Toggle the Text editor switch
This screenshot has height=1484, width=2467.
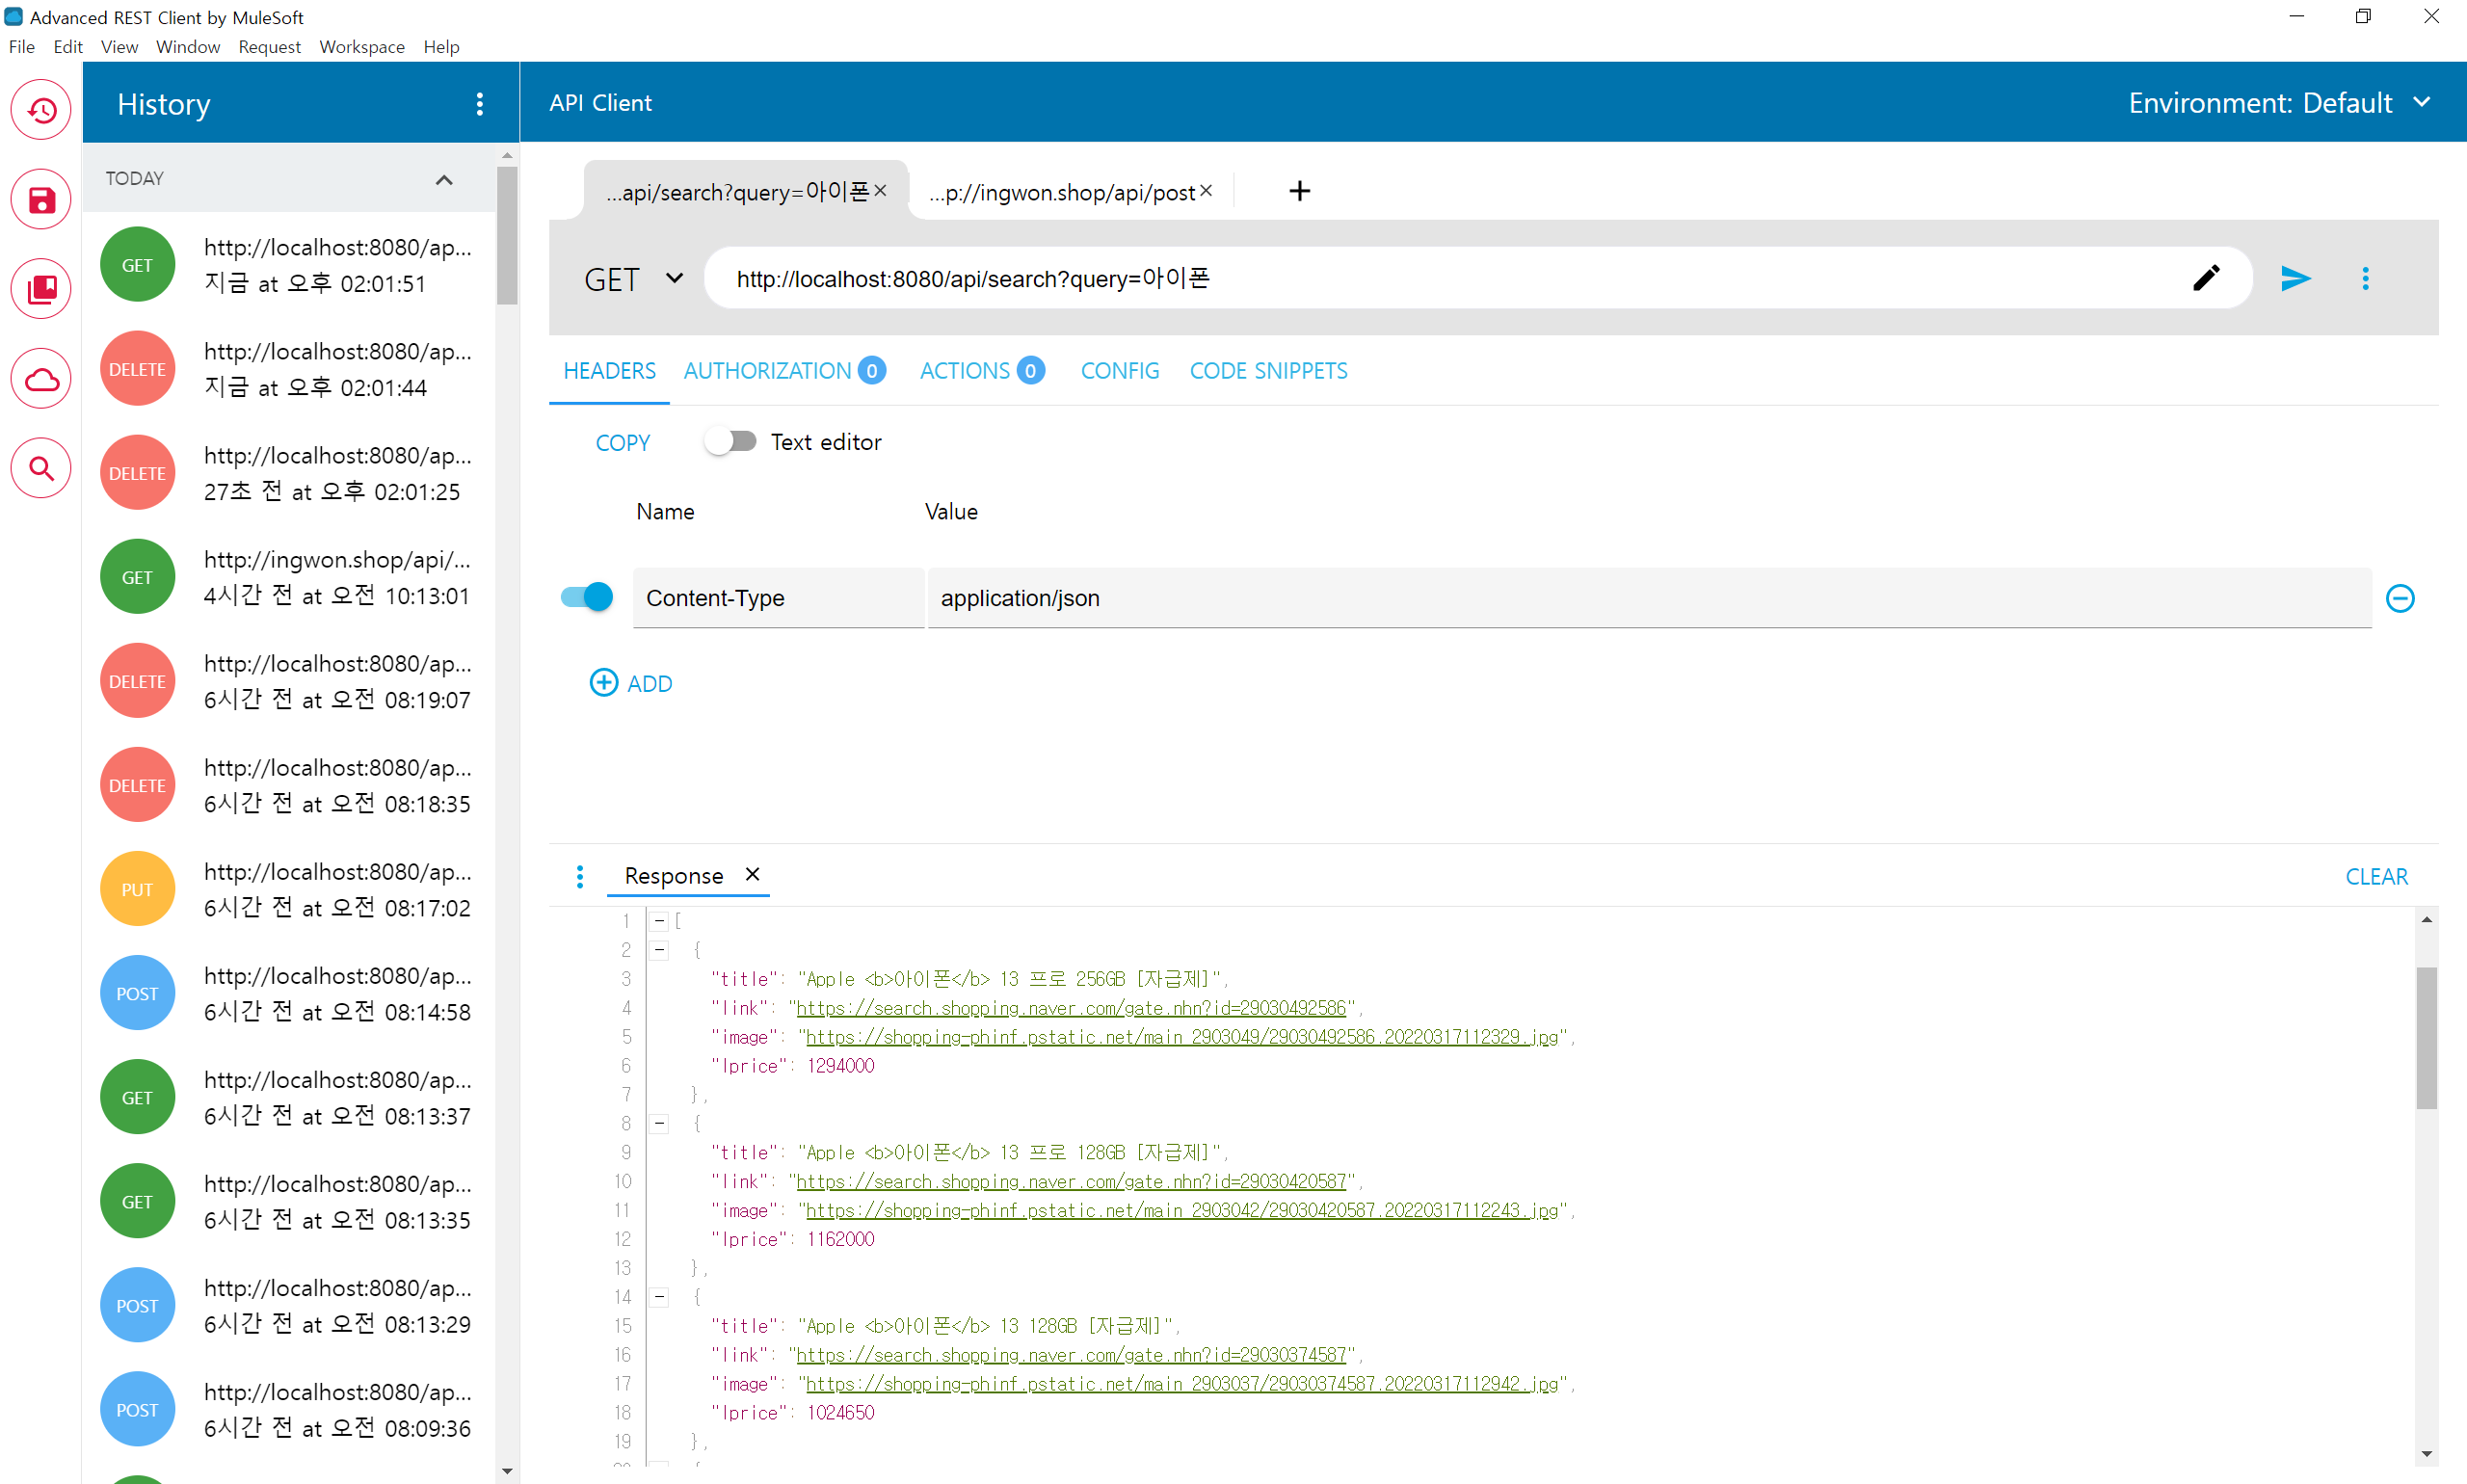(x=730, y=441)
